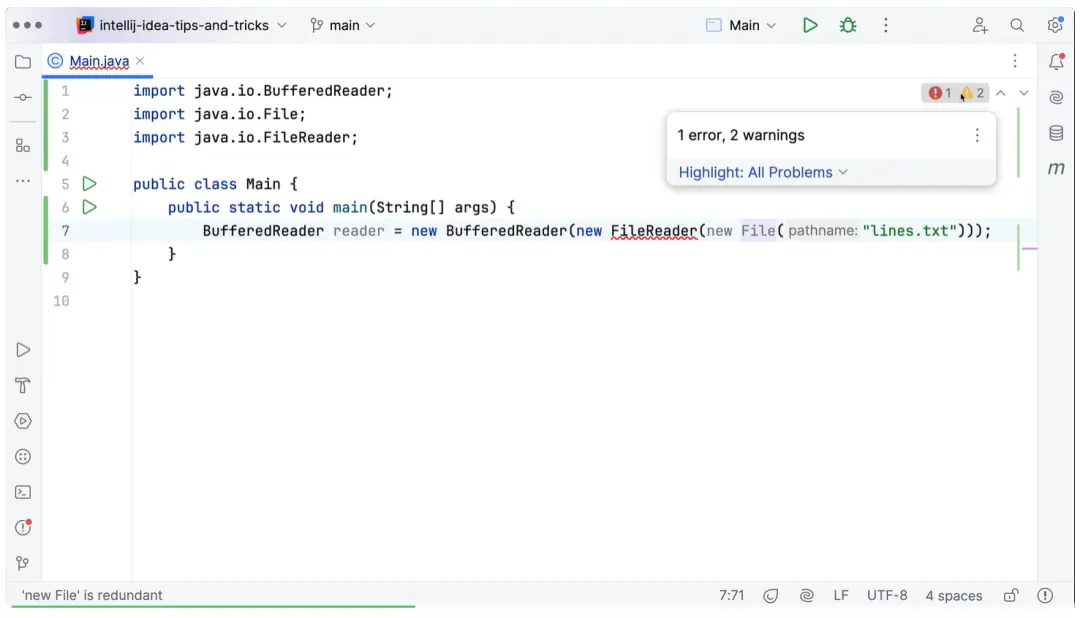The image size is (1080, 618).
Task: Open the Highlight: All Problems dropdown
Action: click(763, 172)
